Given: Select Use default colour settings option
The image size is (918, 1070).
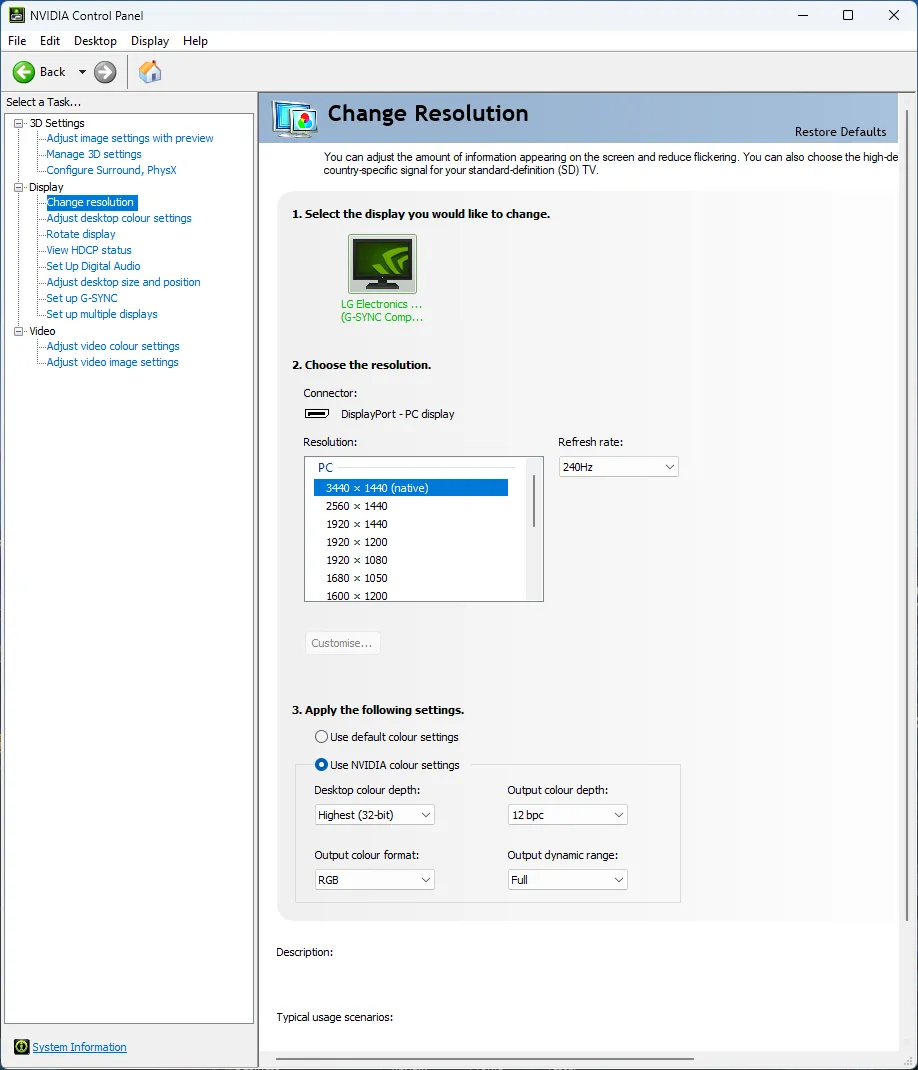Looking at the screenshot, I should (x=321, y=737).
